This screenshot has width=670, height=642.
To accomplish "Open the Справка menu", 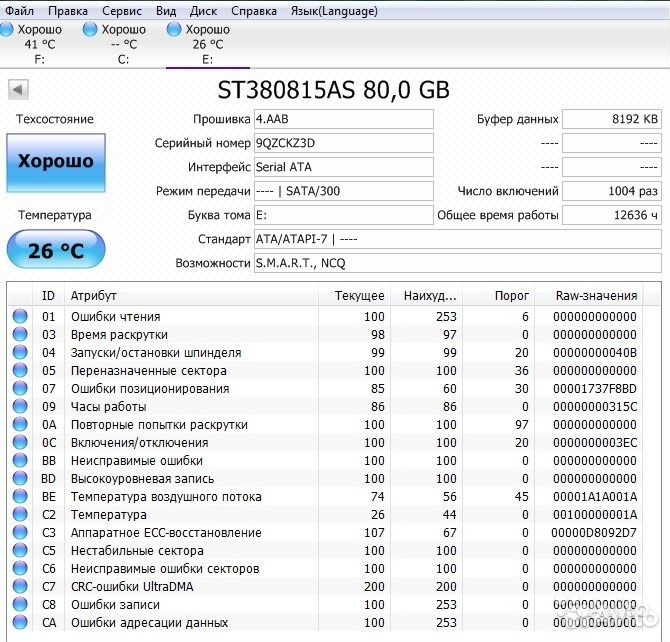I will click(254, 11).
